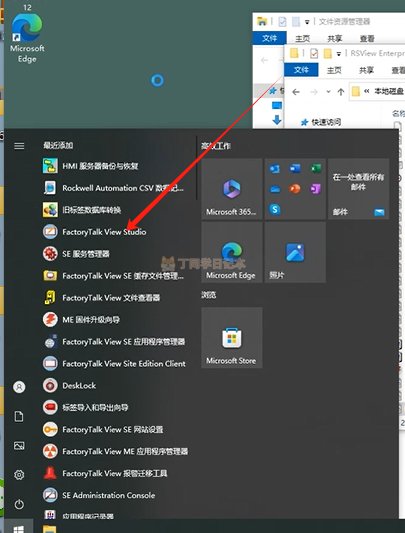Open the Photos tile
Image resolution: width=405 pixels, height=533 pixels.
pos(295,252)
